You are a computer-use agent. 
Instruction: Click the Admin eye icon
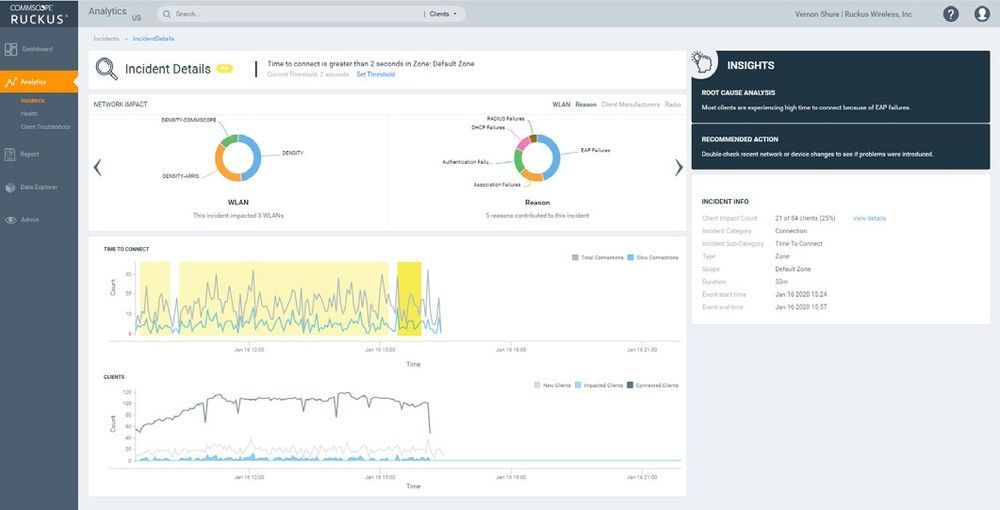(11, 220)
